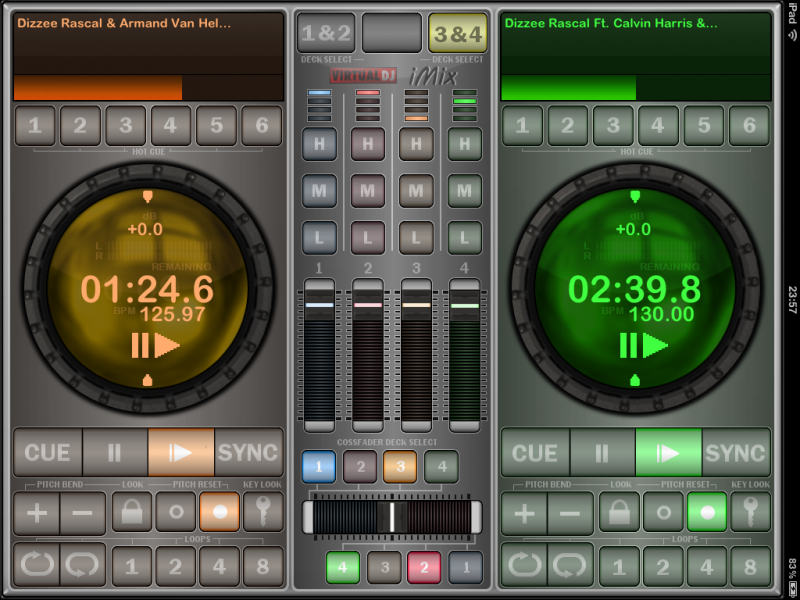
Task: Click the right jog wheel play/pause icon
Action: (x=643, y=345)
